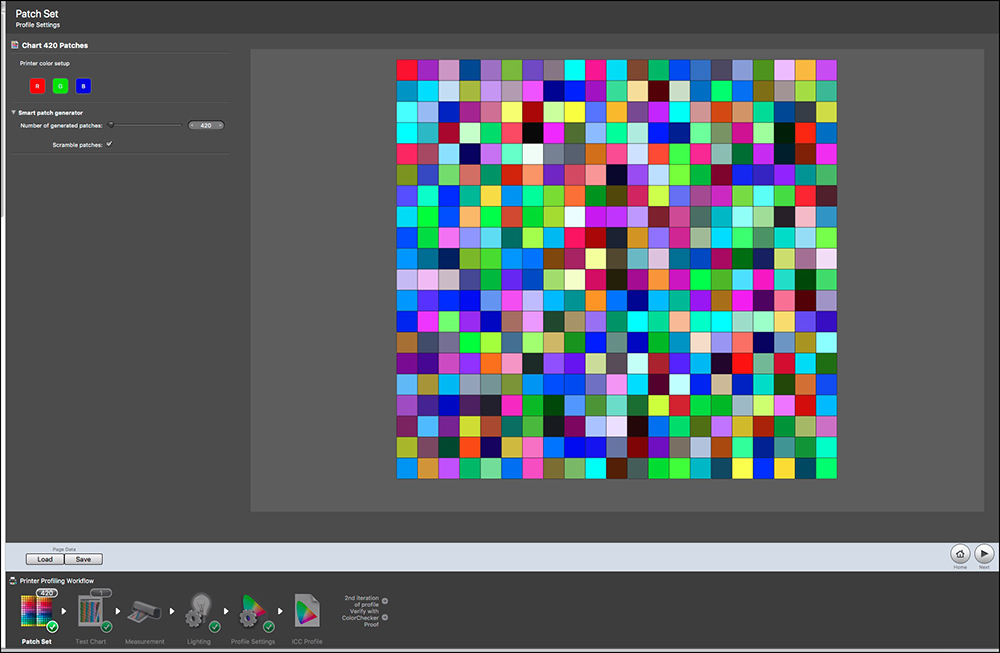The image size is (1000, 653).
Task: Save the page data
Action: click(x=83, y=559)
